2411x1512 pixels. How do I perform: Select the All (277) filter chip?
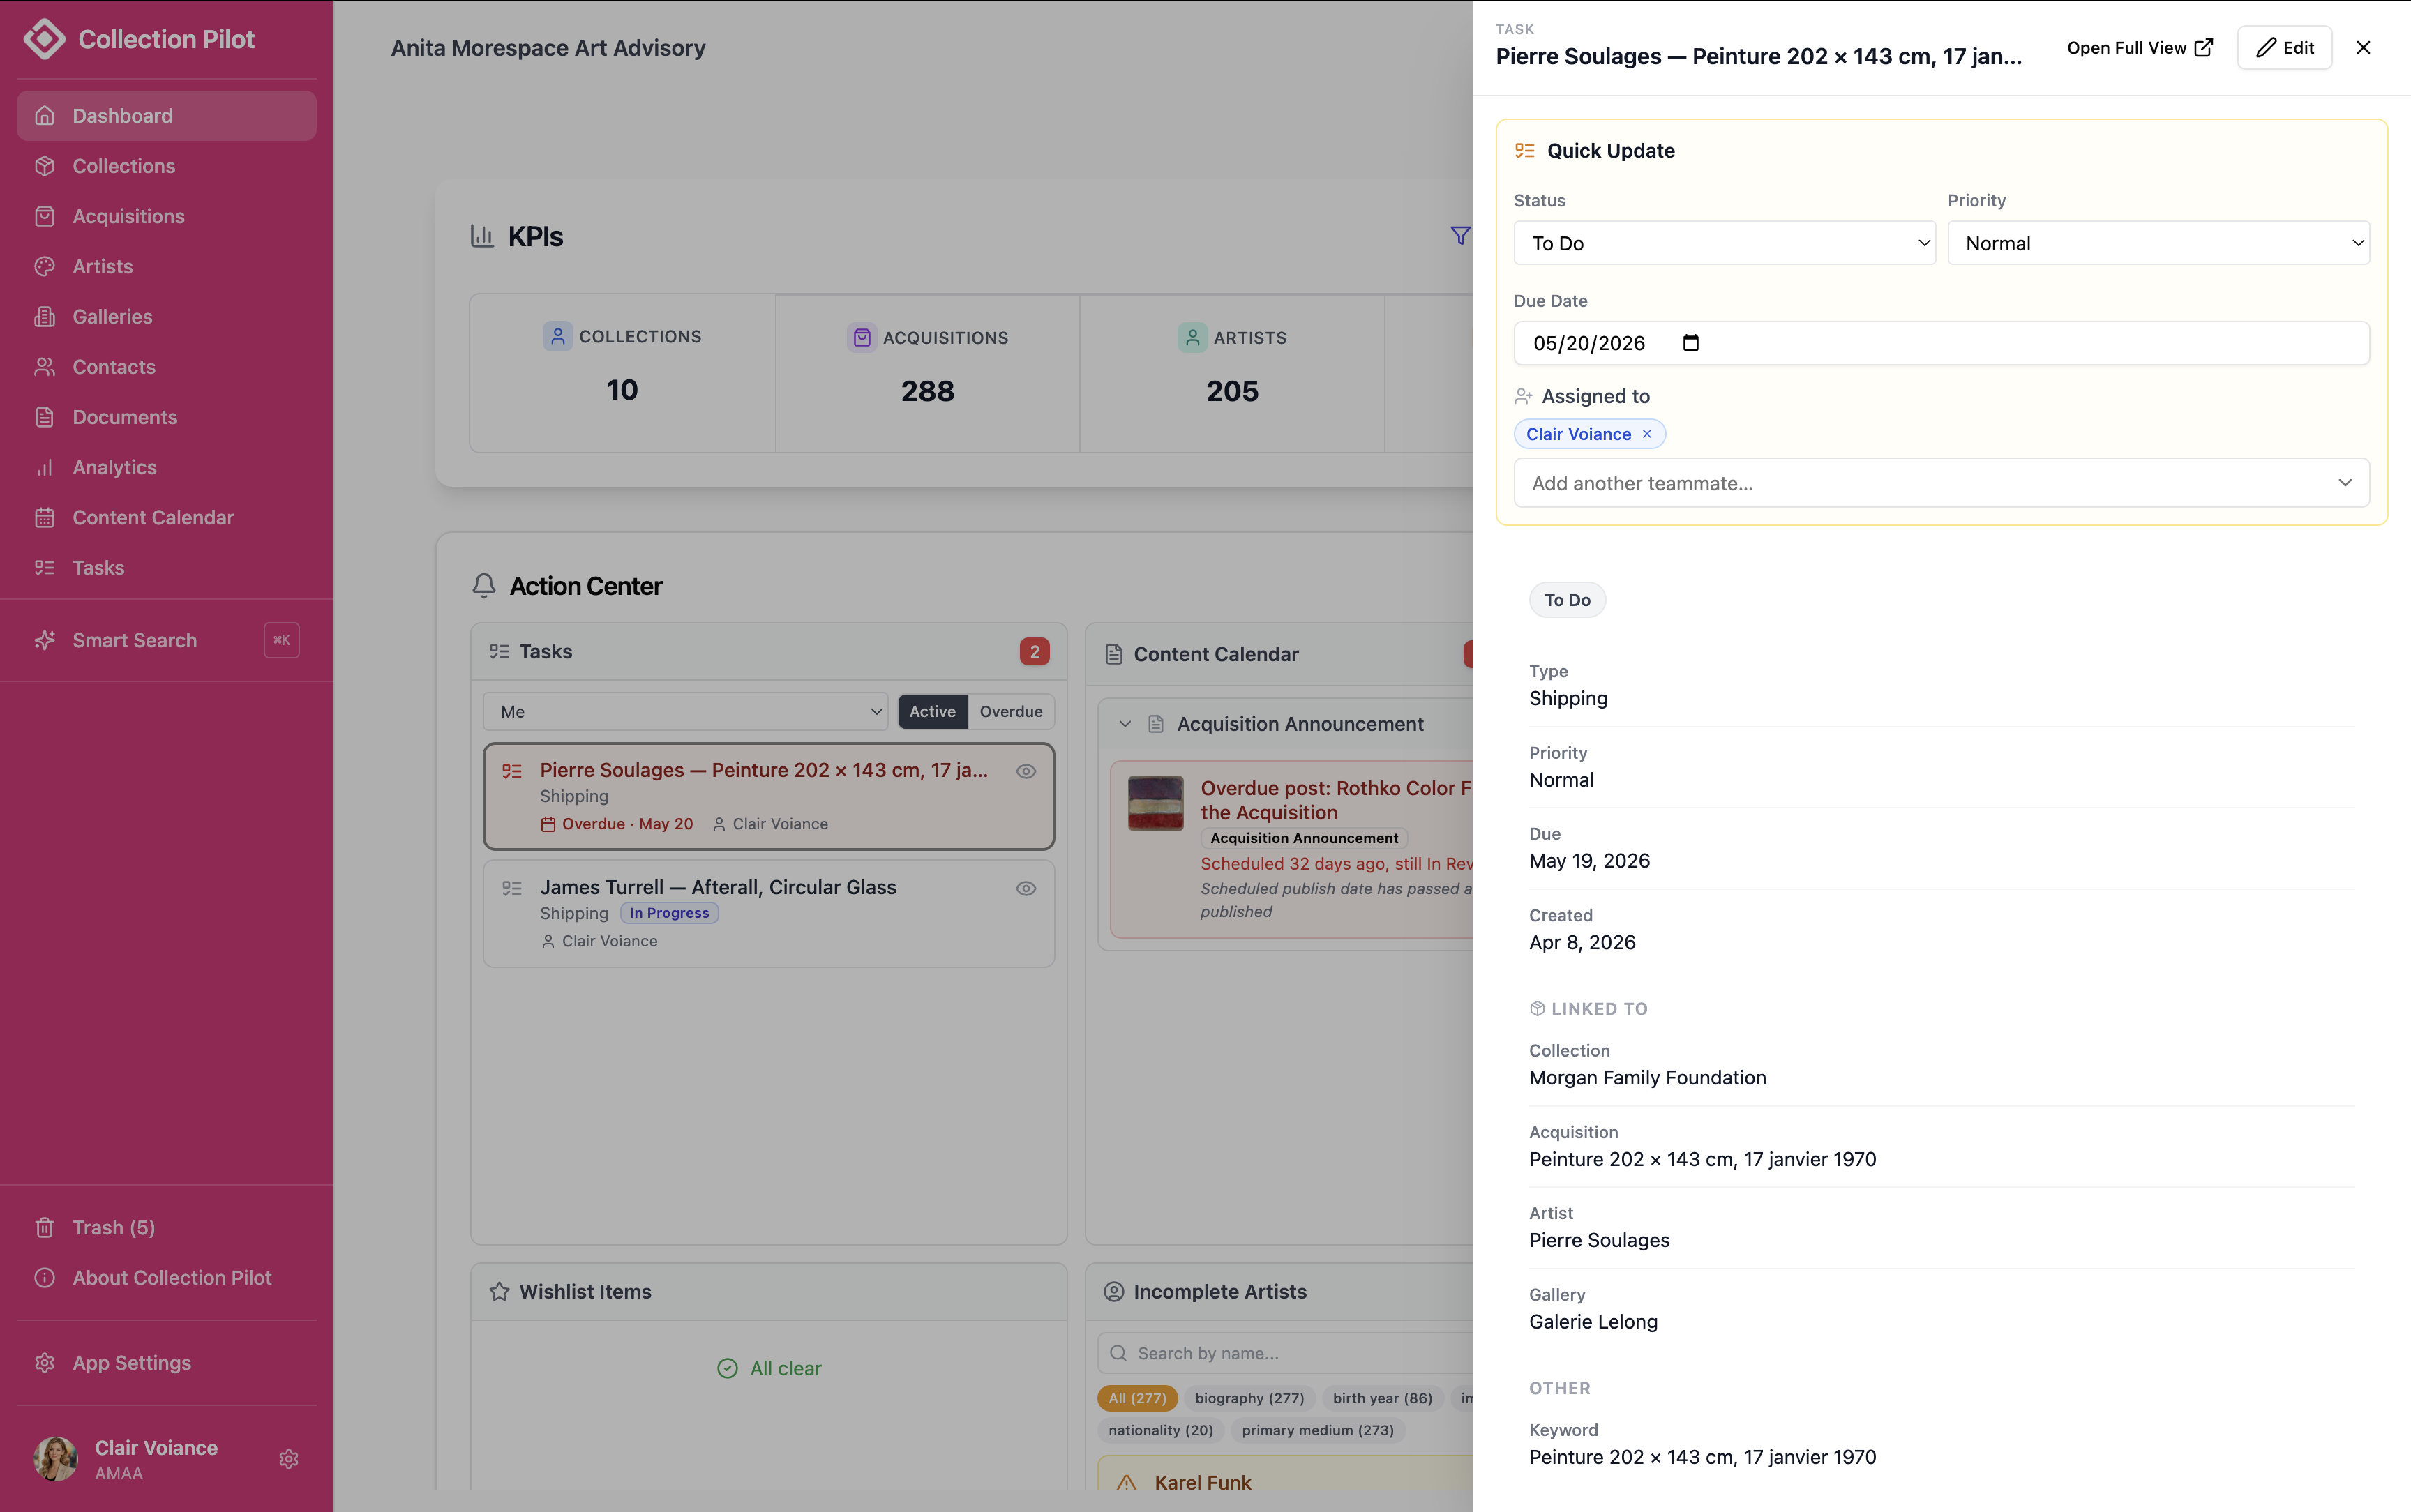[x=1137, y=1398]
